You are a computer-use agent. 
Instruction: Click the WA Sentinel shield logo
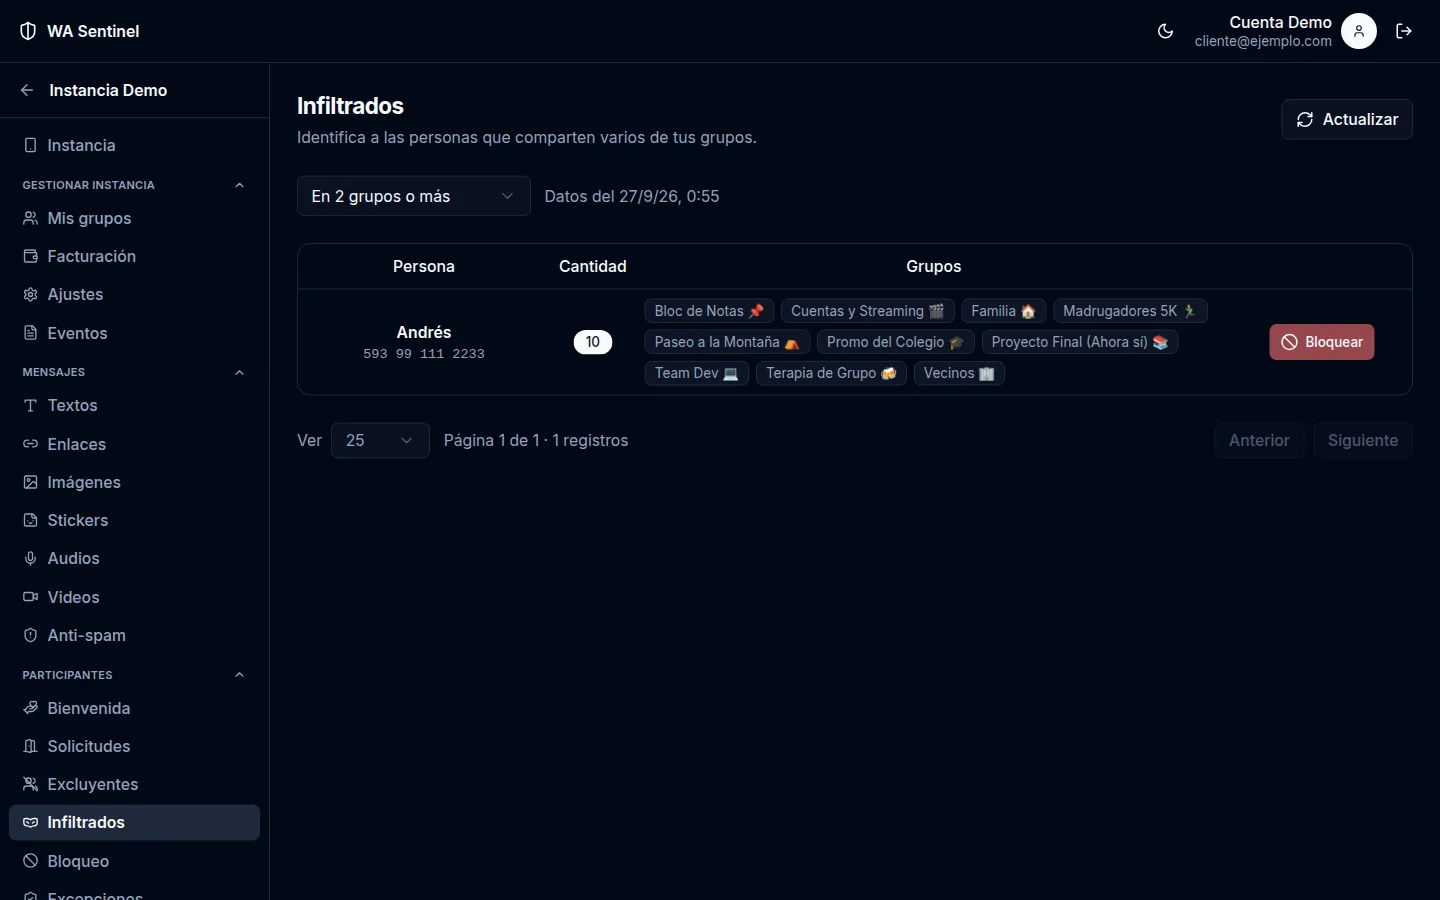point(28,31)
